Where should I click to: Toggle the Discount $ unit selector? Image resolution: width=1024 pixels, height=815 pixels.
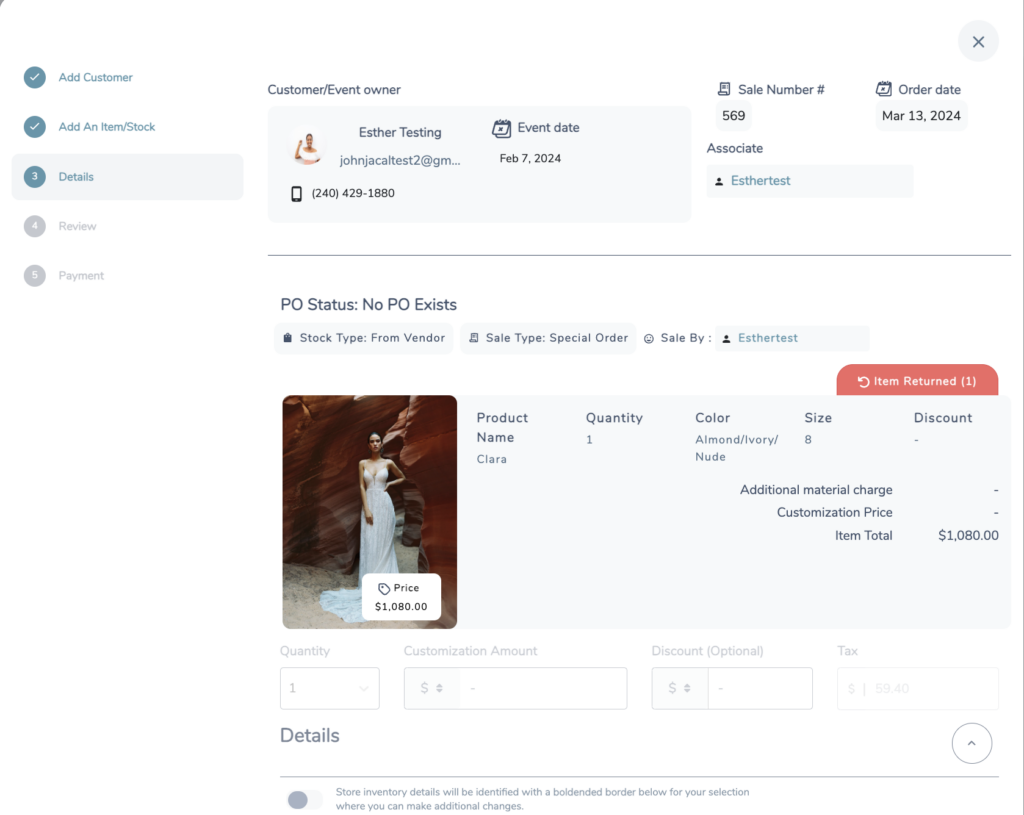pos(680,688)
